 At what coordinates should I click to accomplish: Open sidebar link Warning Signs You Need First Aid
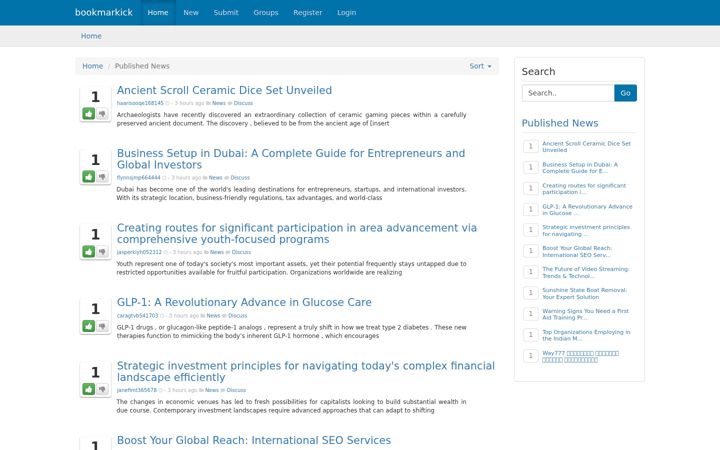[585, 314]
